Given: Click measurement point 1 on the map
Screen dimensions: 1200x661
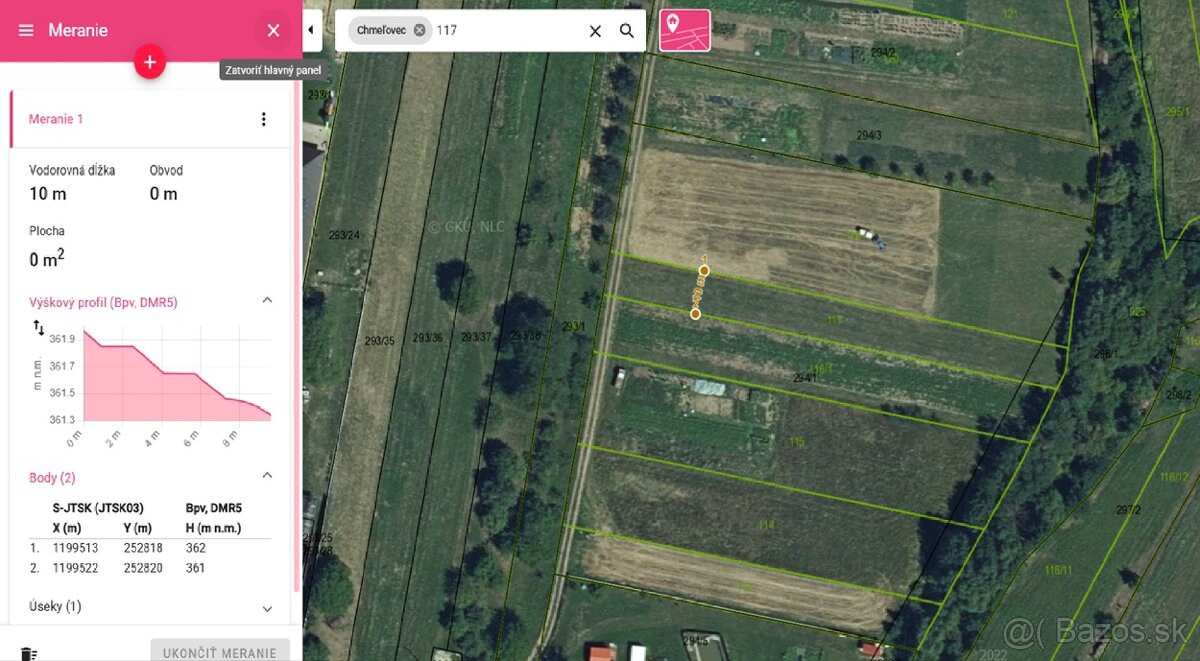Looking at the screenshot, I should click(705, 270).
